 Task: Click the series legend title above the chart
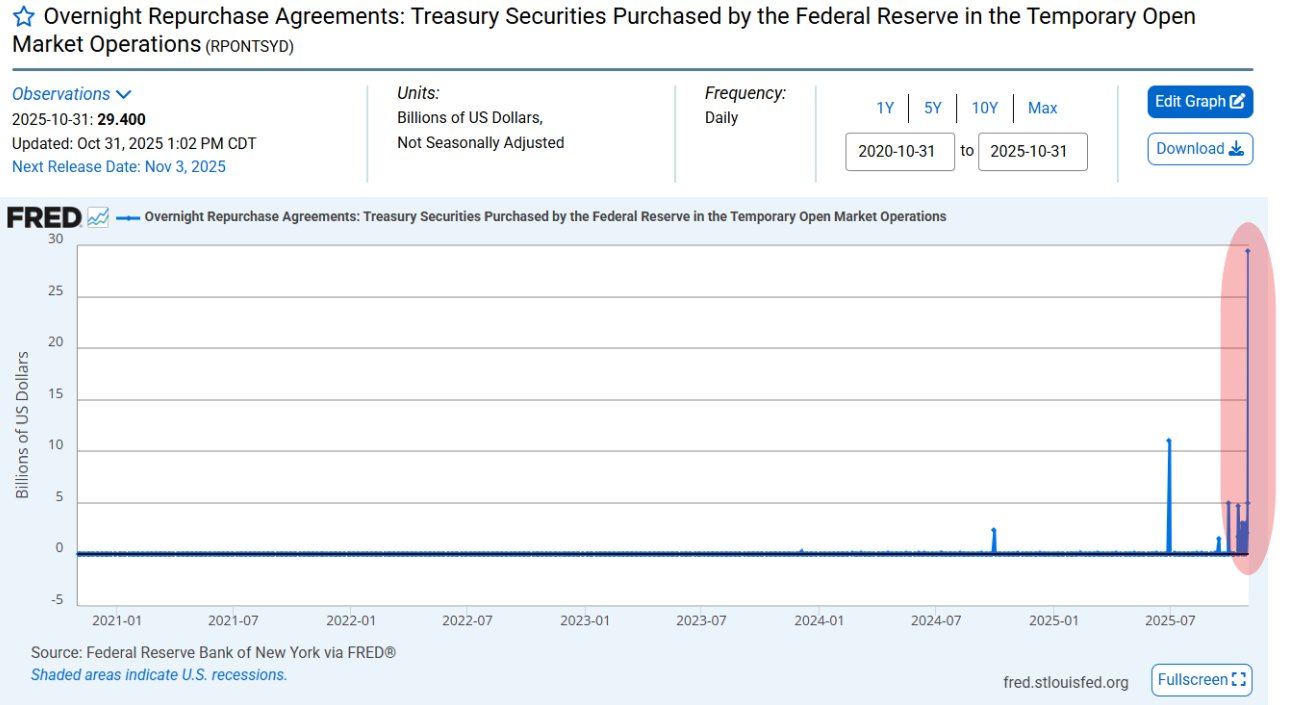545,216
